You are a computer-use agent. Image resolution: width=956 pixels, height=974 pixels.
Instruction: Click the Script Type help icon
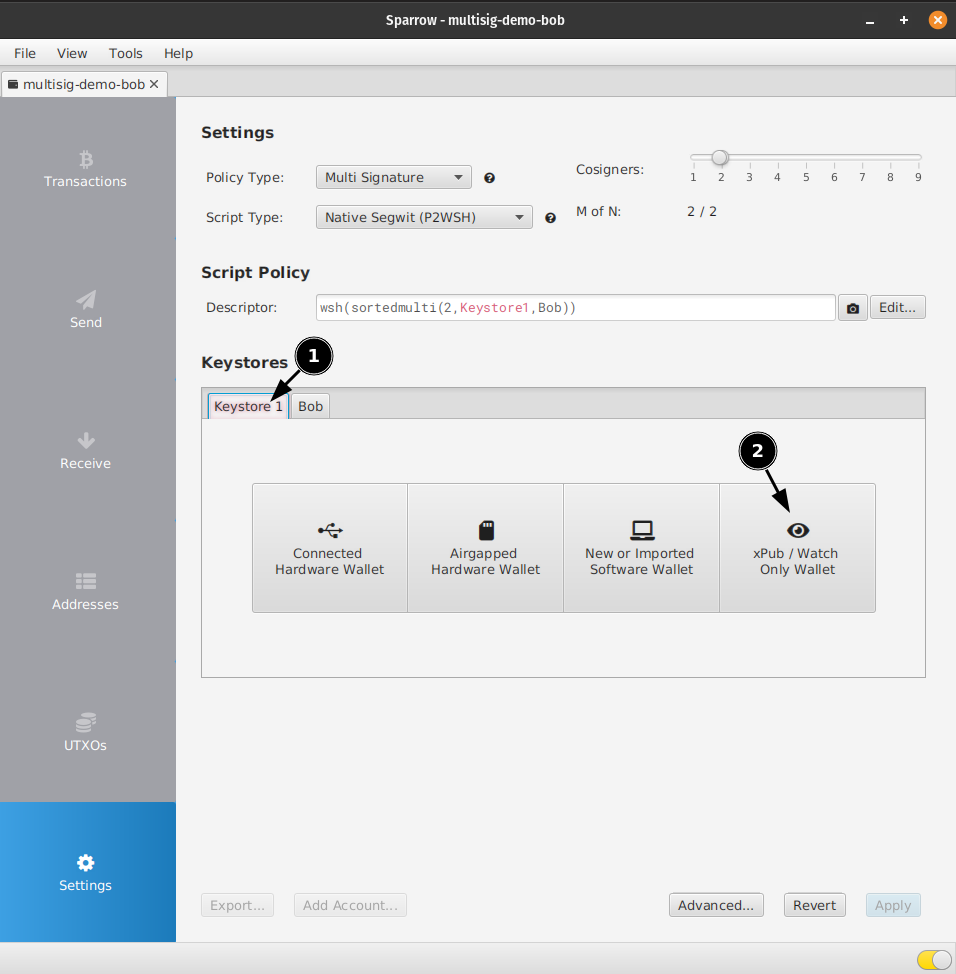[x=550, y=218]
